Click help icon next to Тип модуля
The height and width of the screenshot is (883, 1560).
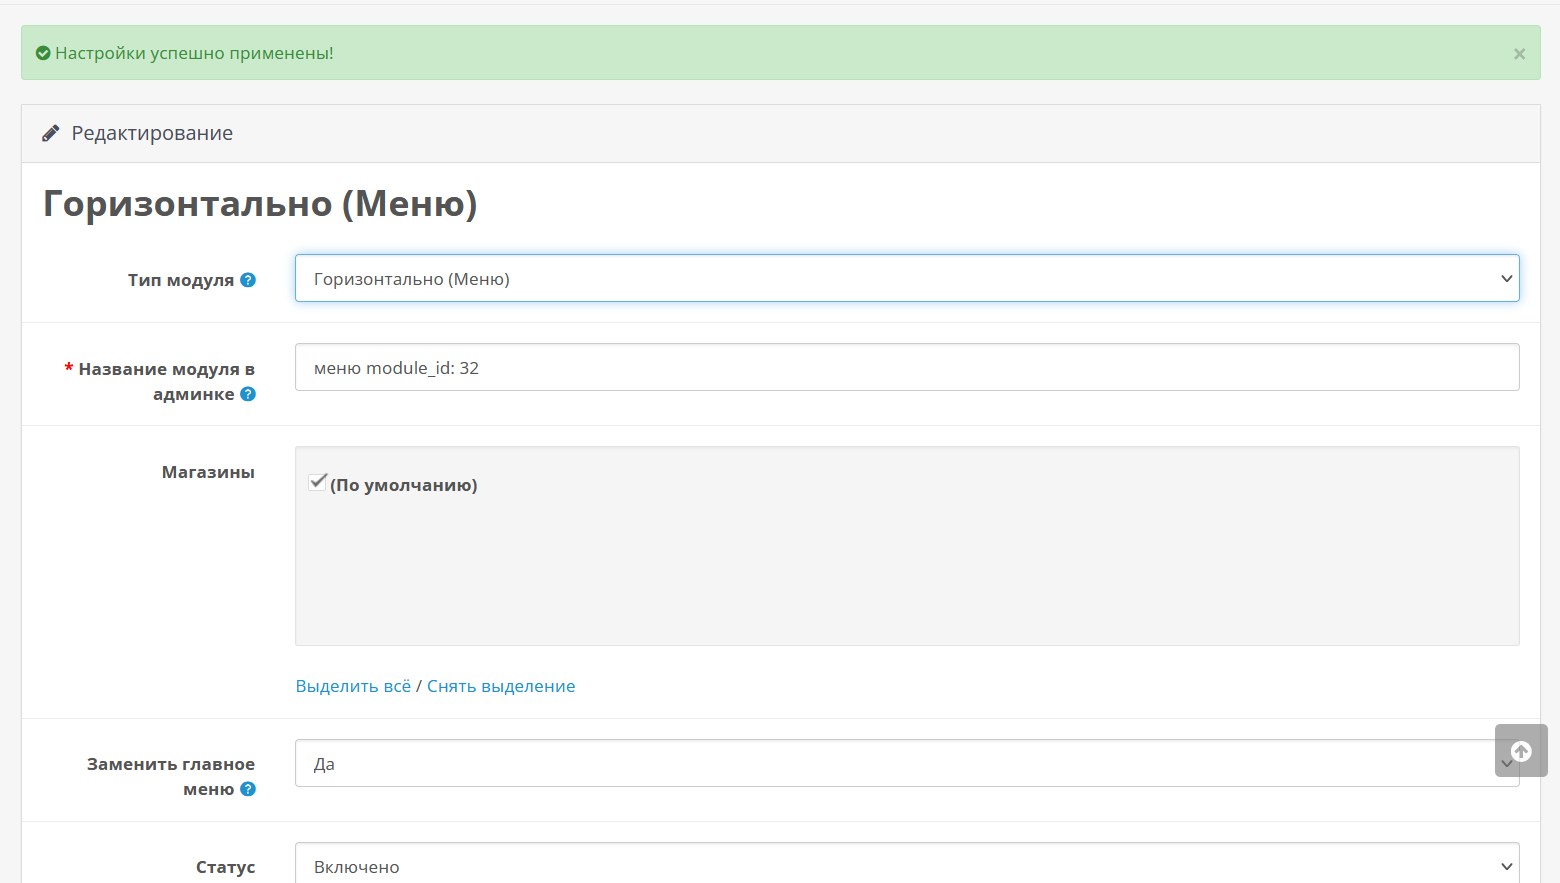pos(248,280)
